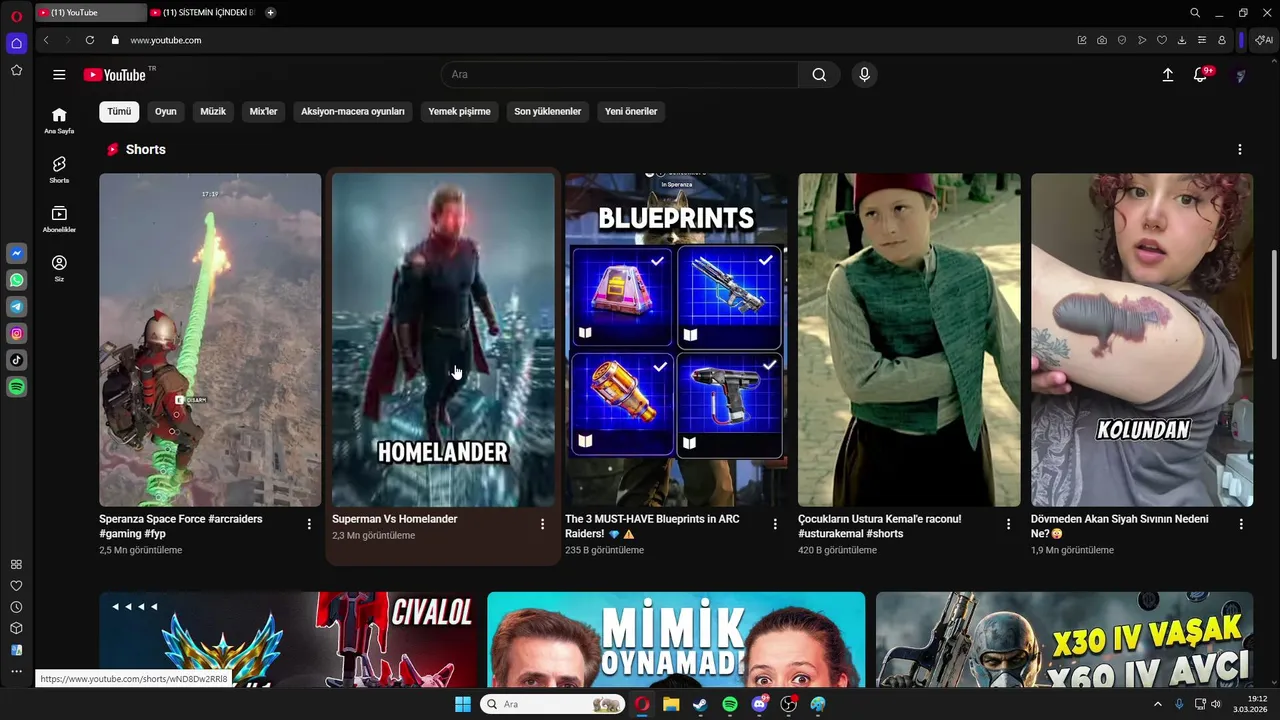Open Çocukların Ustura Kemal'e raconu title
The width and height of the screenshot is (1280, 720).
[x=880, y=526]
